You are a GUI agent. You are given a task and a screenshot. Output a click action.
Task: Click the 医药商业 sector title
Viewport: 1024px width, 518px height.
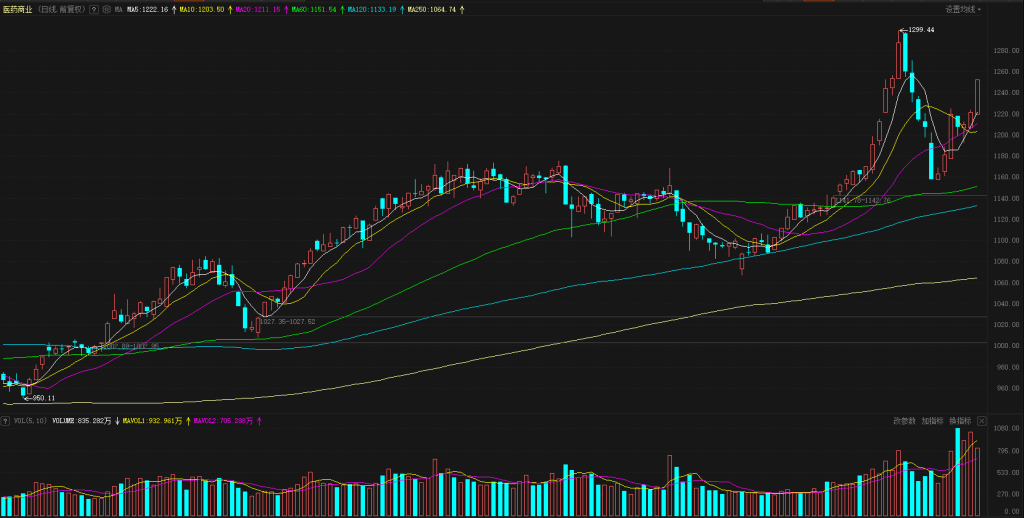point(17,9)
